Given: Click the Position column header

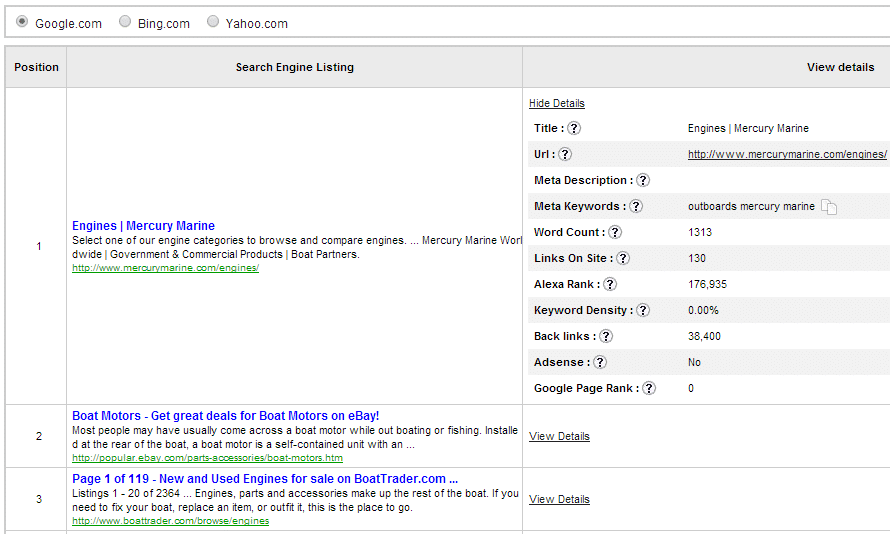Looking at the screenshot, I should (36, 67).
